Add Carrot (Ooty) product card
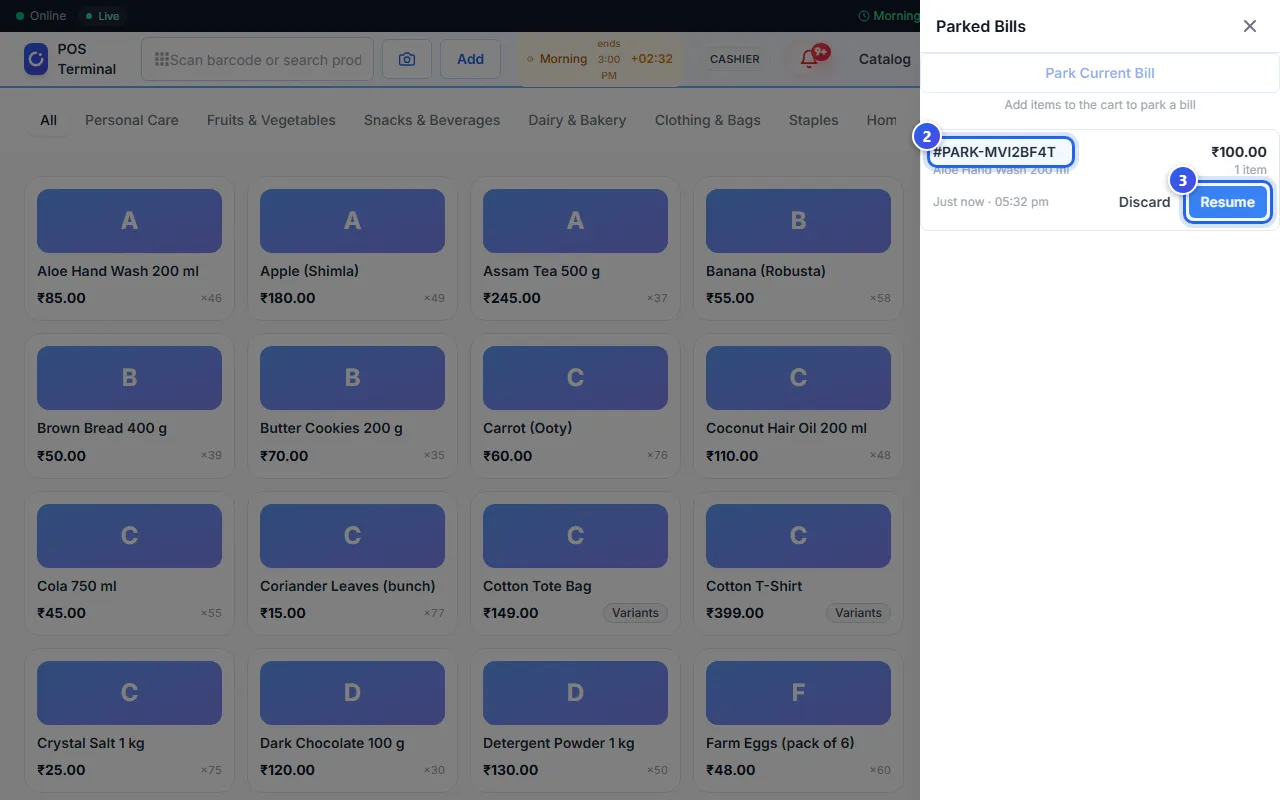 (575, 405)
